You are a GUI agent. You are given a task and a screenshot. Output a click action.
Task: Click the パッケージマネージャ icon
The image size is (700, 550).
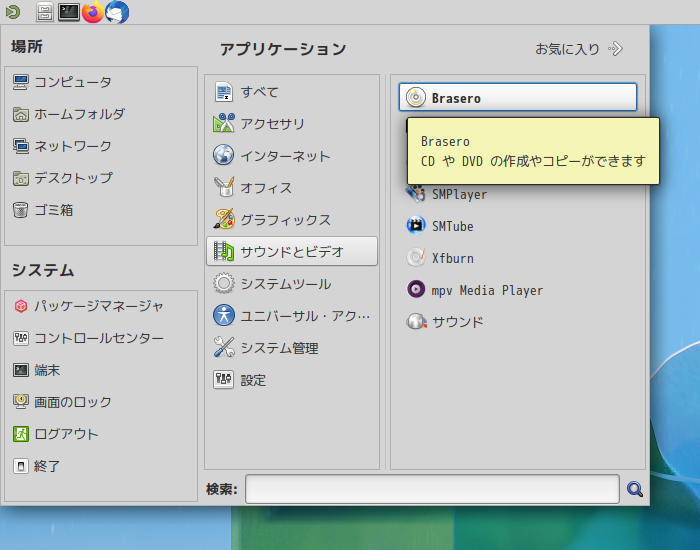[x=21, y=306]
